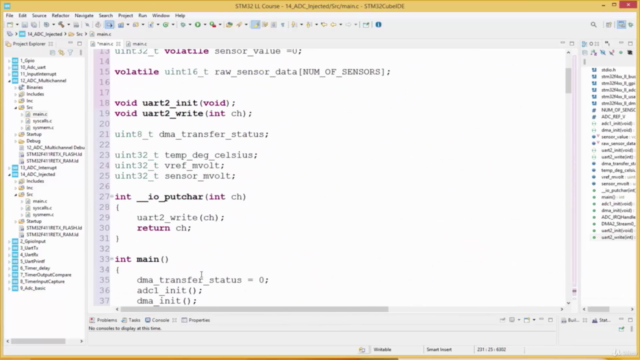
Task: Collapse the 14_ADC_Injected project
Action: pos(9,174)
